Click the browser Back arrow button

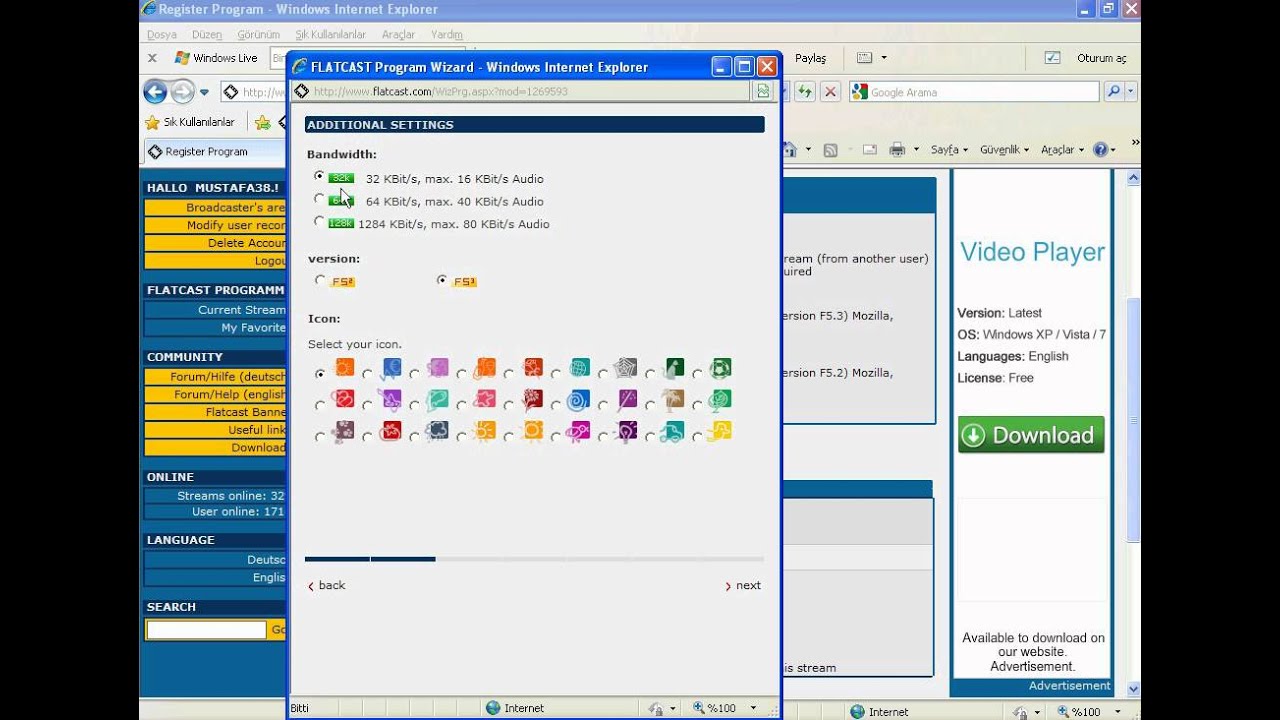click(155, 92)
